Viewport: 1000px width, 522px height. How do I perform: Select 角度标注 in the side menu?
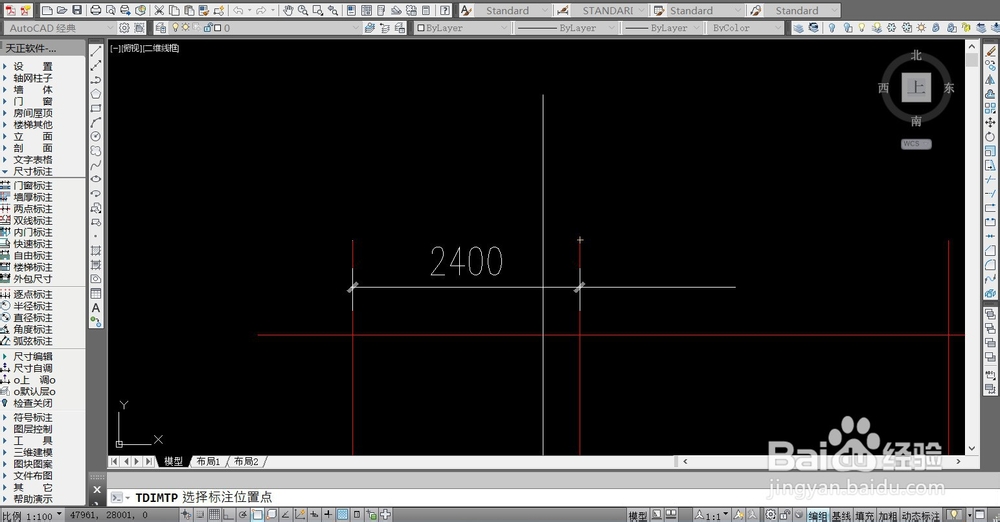point(33,329)
